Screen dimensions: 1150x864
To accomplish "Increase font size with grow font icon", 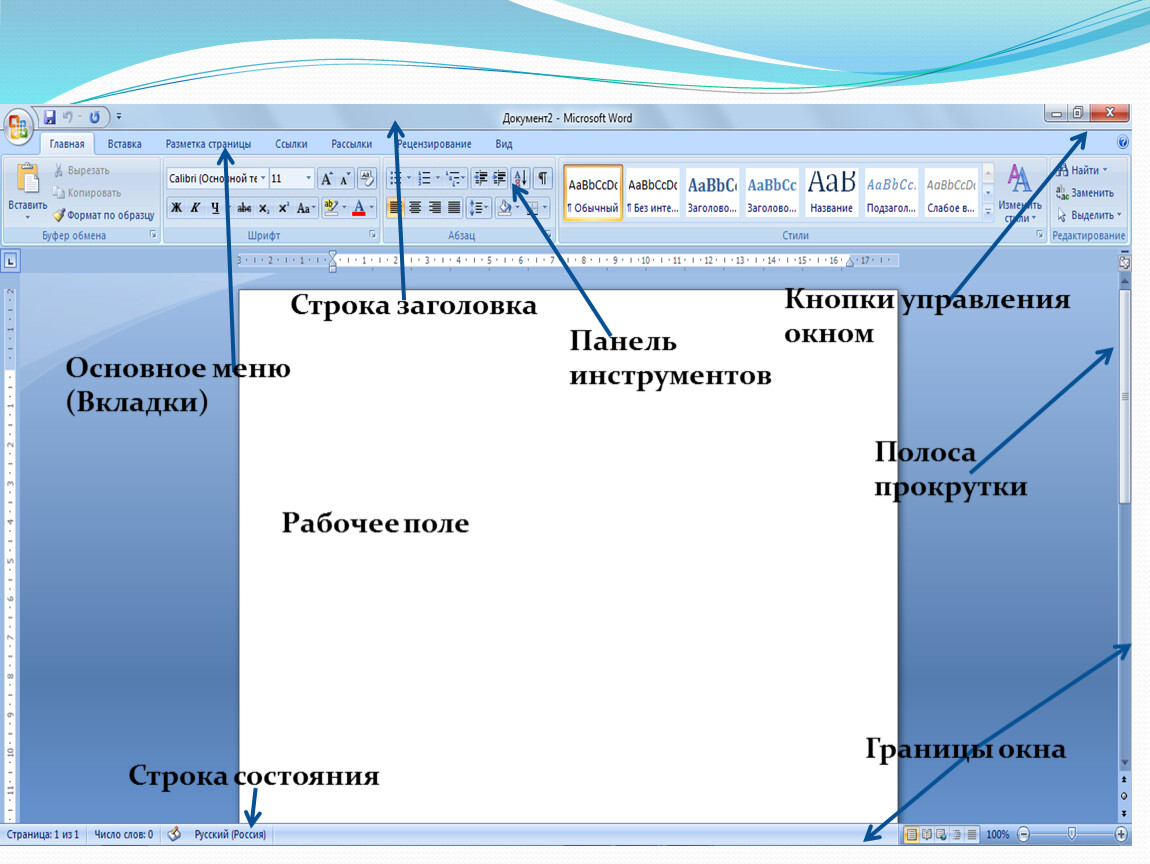I will tap(327, 178).
